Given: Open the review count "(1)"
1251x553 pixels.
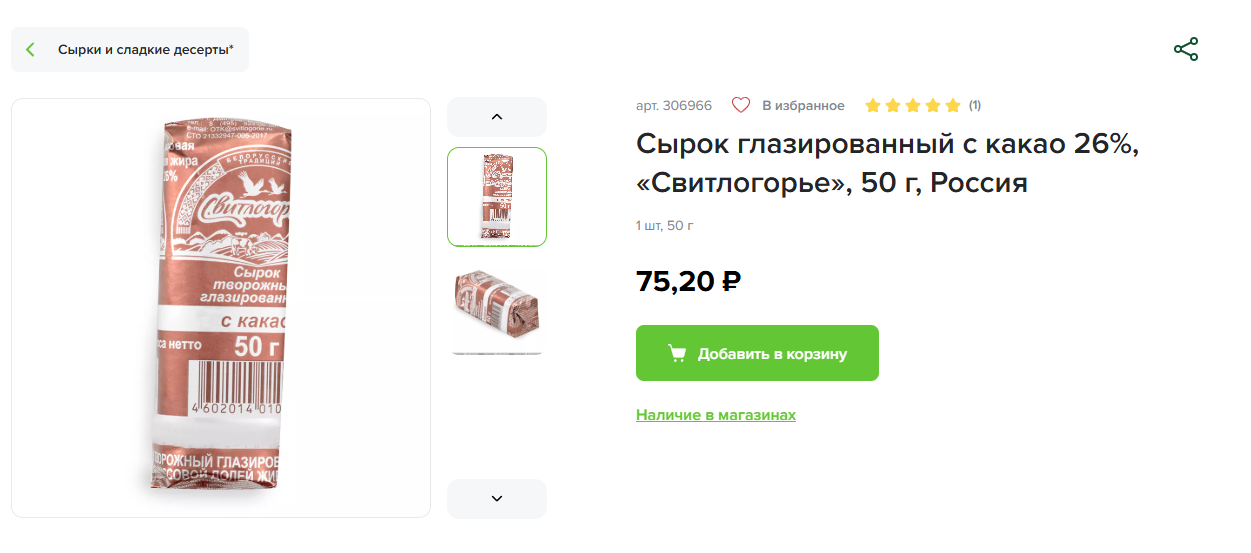Looking at the screenshot, I should pos(975,106).
